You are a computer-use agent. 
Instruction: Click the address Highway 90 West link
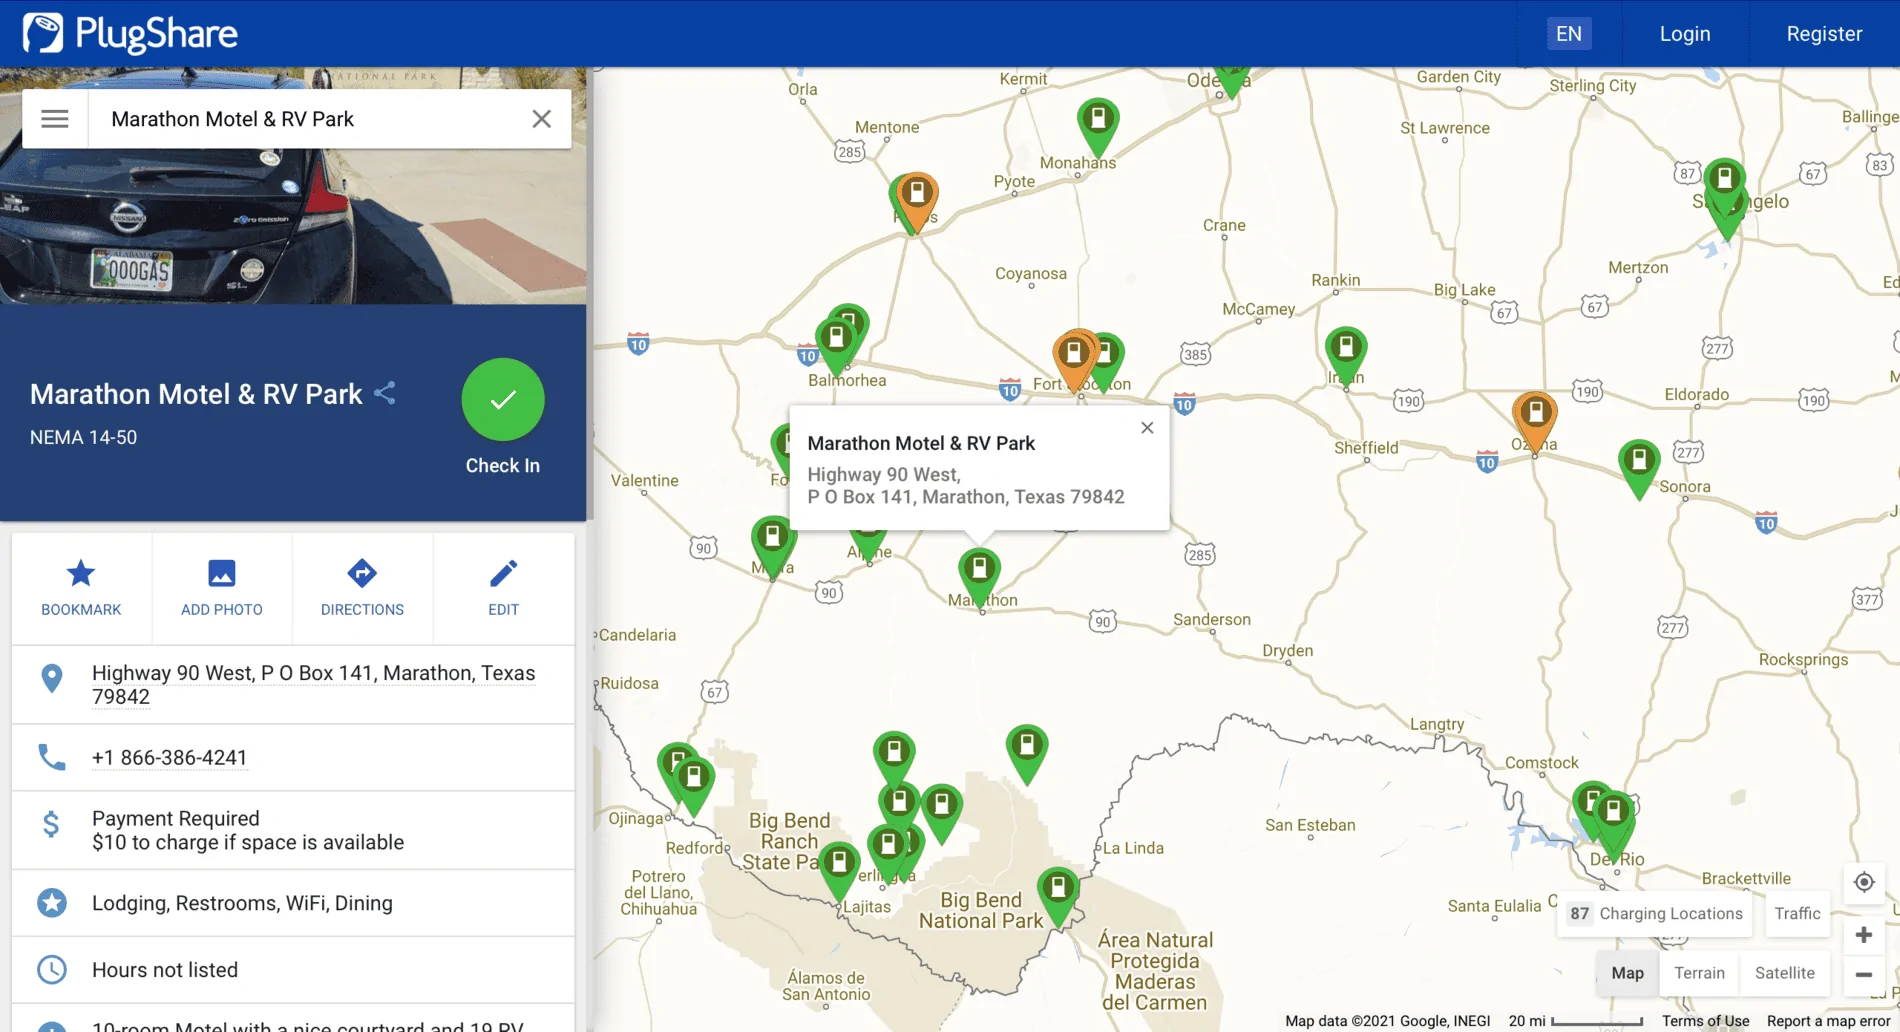tap(313, 685)
